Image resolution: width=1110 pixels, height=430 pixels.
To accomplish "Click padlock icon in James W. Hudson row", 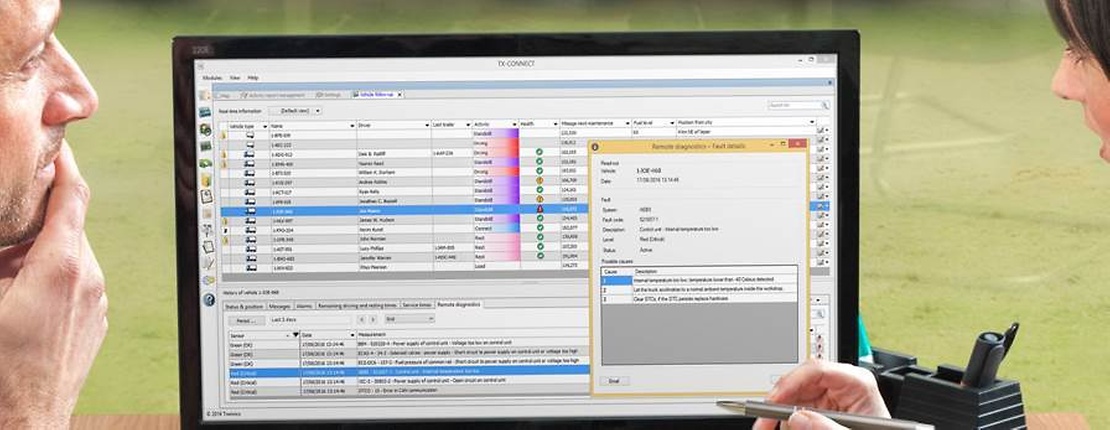I will click(225, 220).
